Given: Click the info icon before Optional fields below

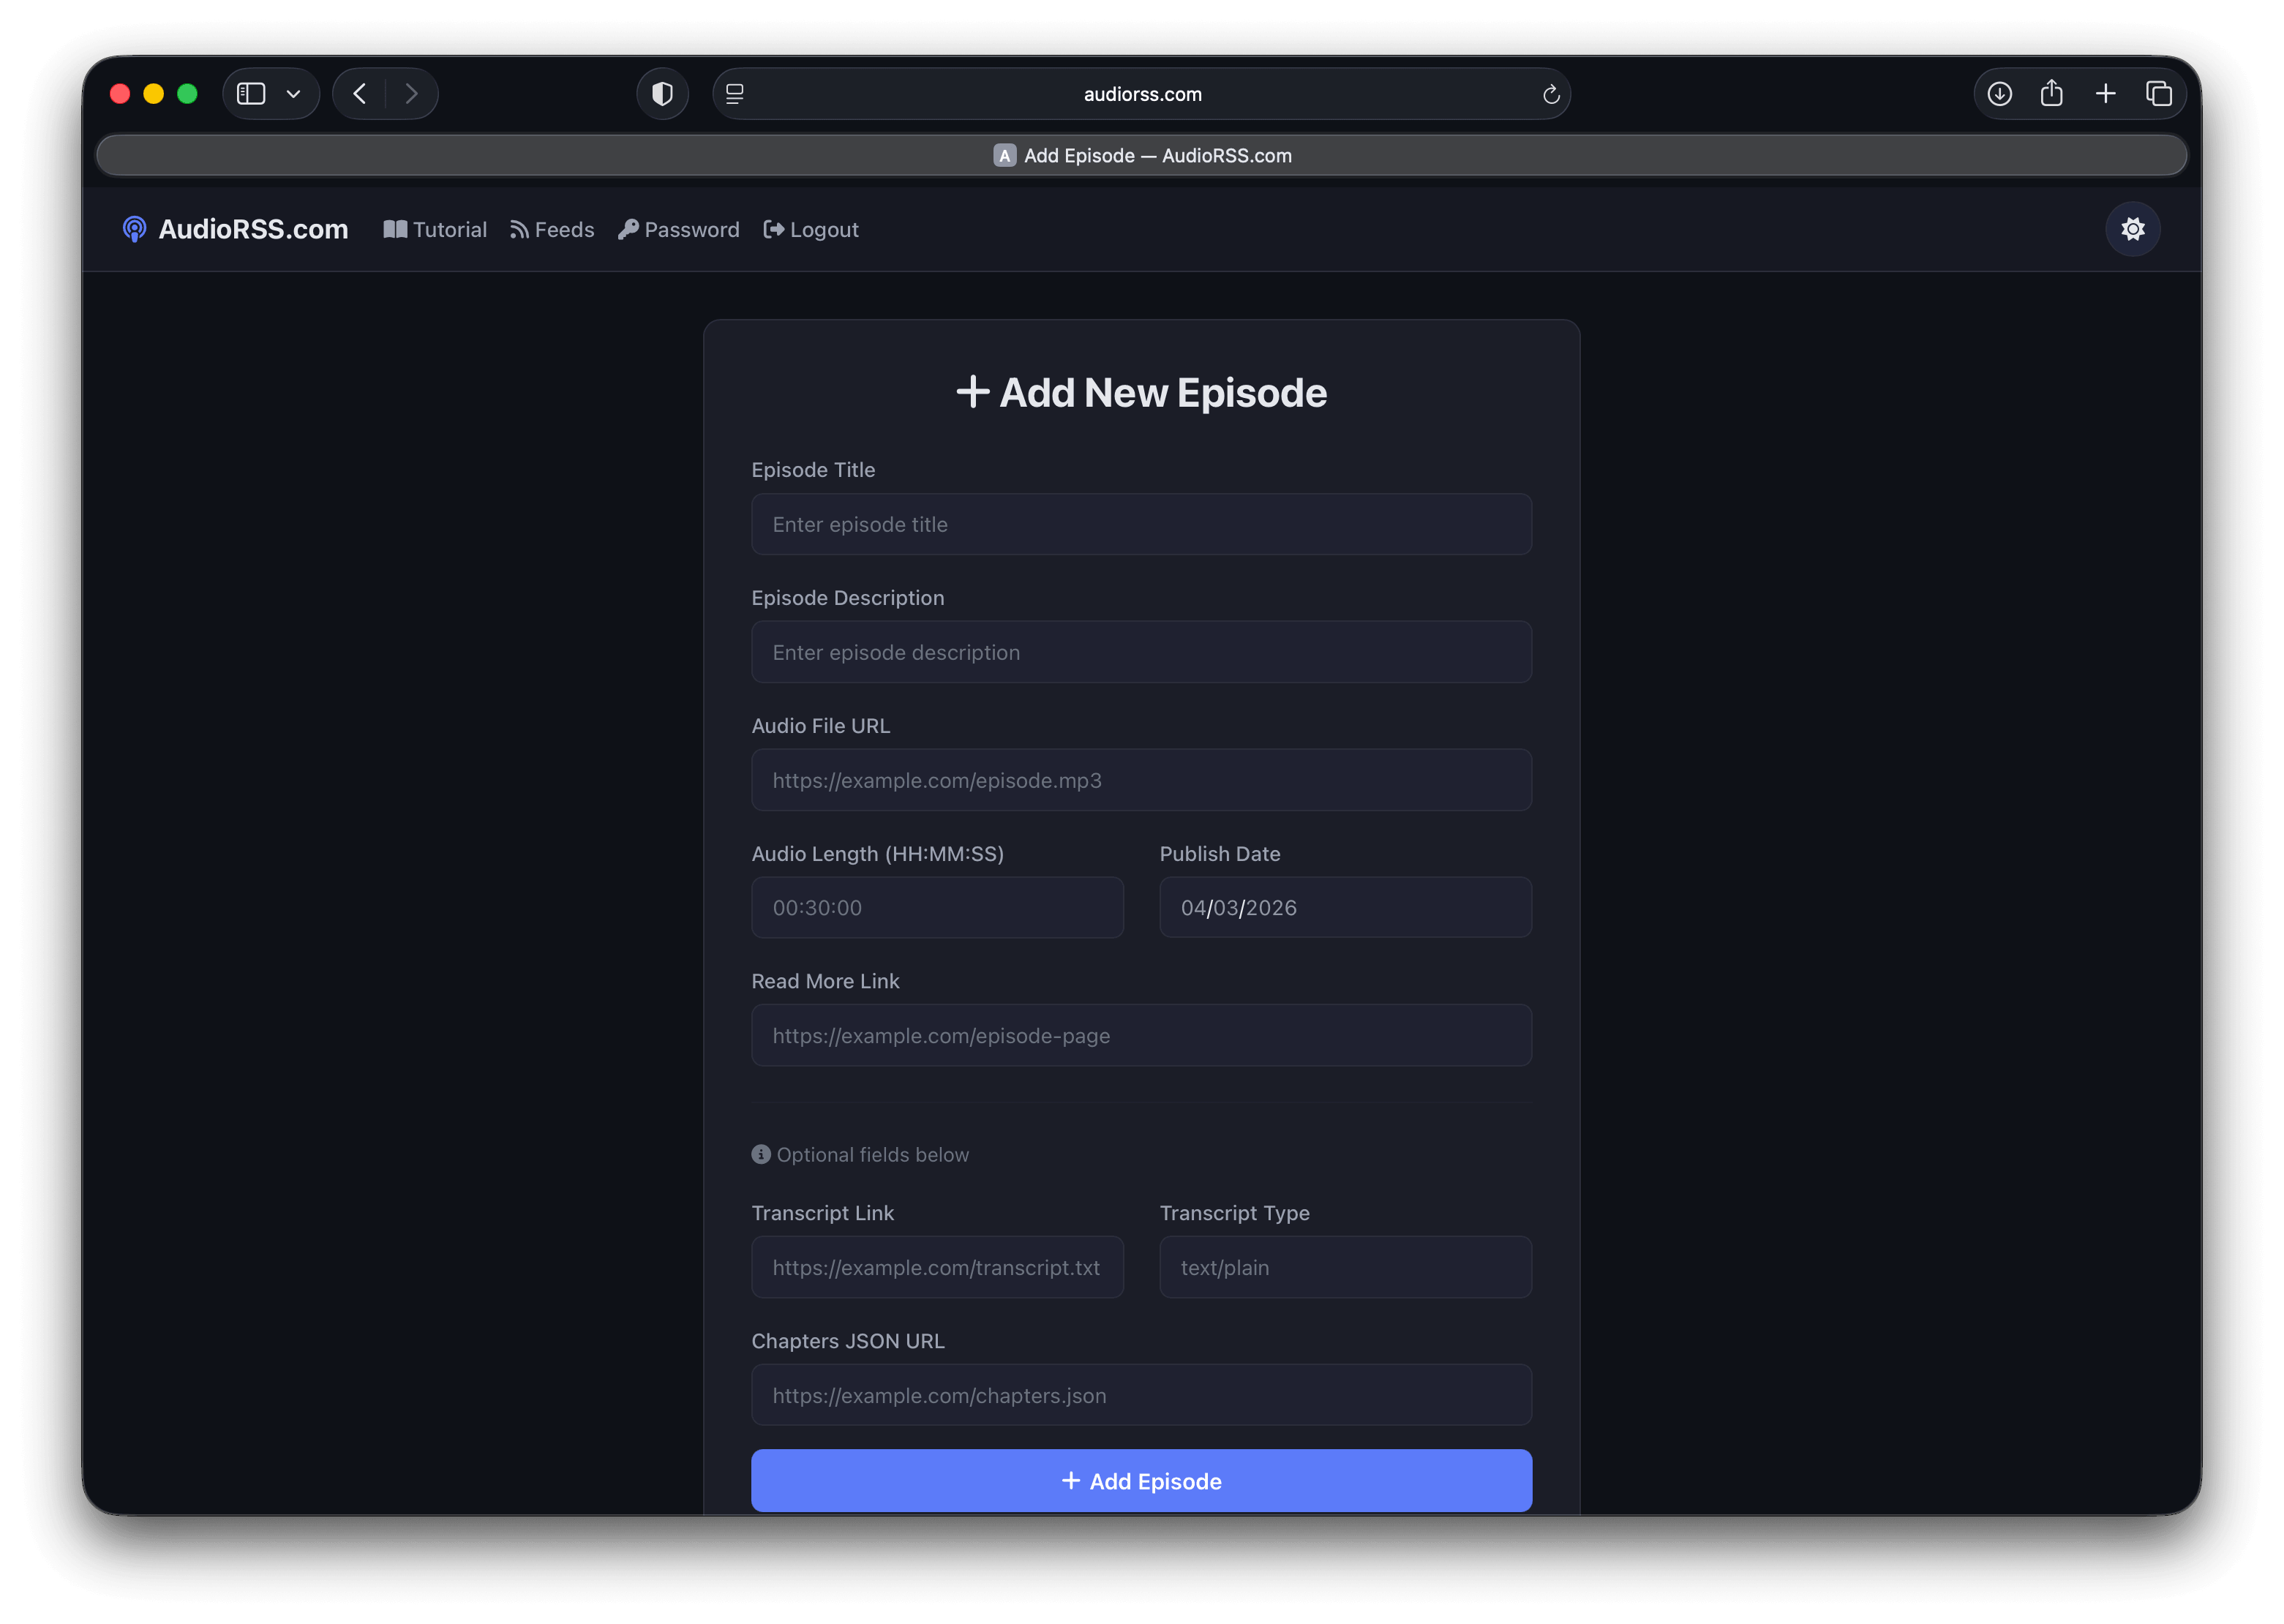Looking at the screenshot, I should click(761, 1154).
